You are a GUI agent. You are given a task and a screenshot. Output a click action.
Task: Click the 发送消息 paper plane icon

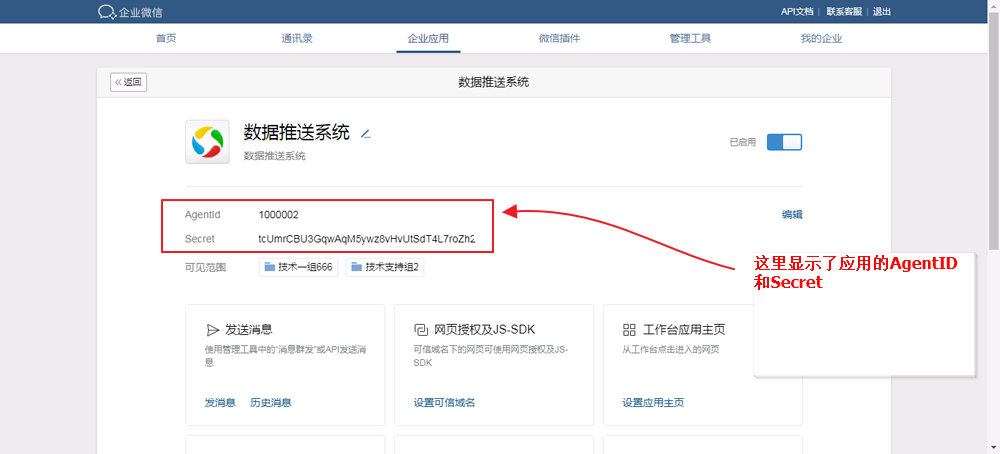click(212, 329)
